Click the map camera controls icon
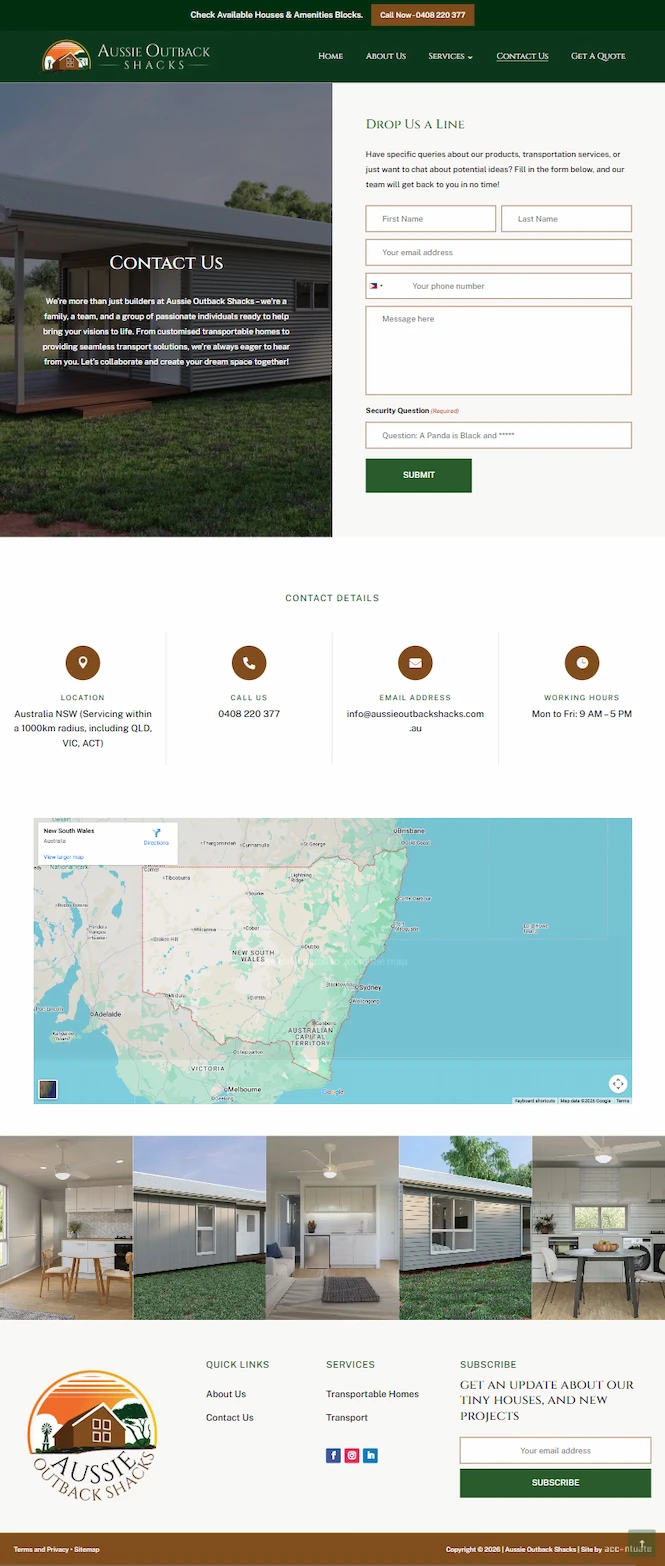This screenshot has width=665, height=1566. click(x=618, y=1084)
